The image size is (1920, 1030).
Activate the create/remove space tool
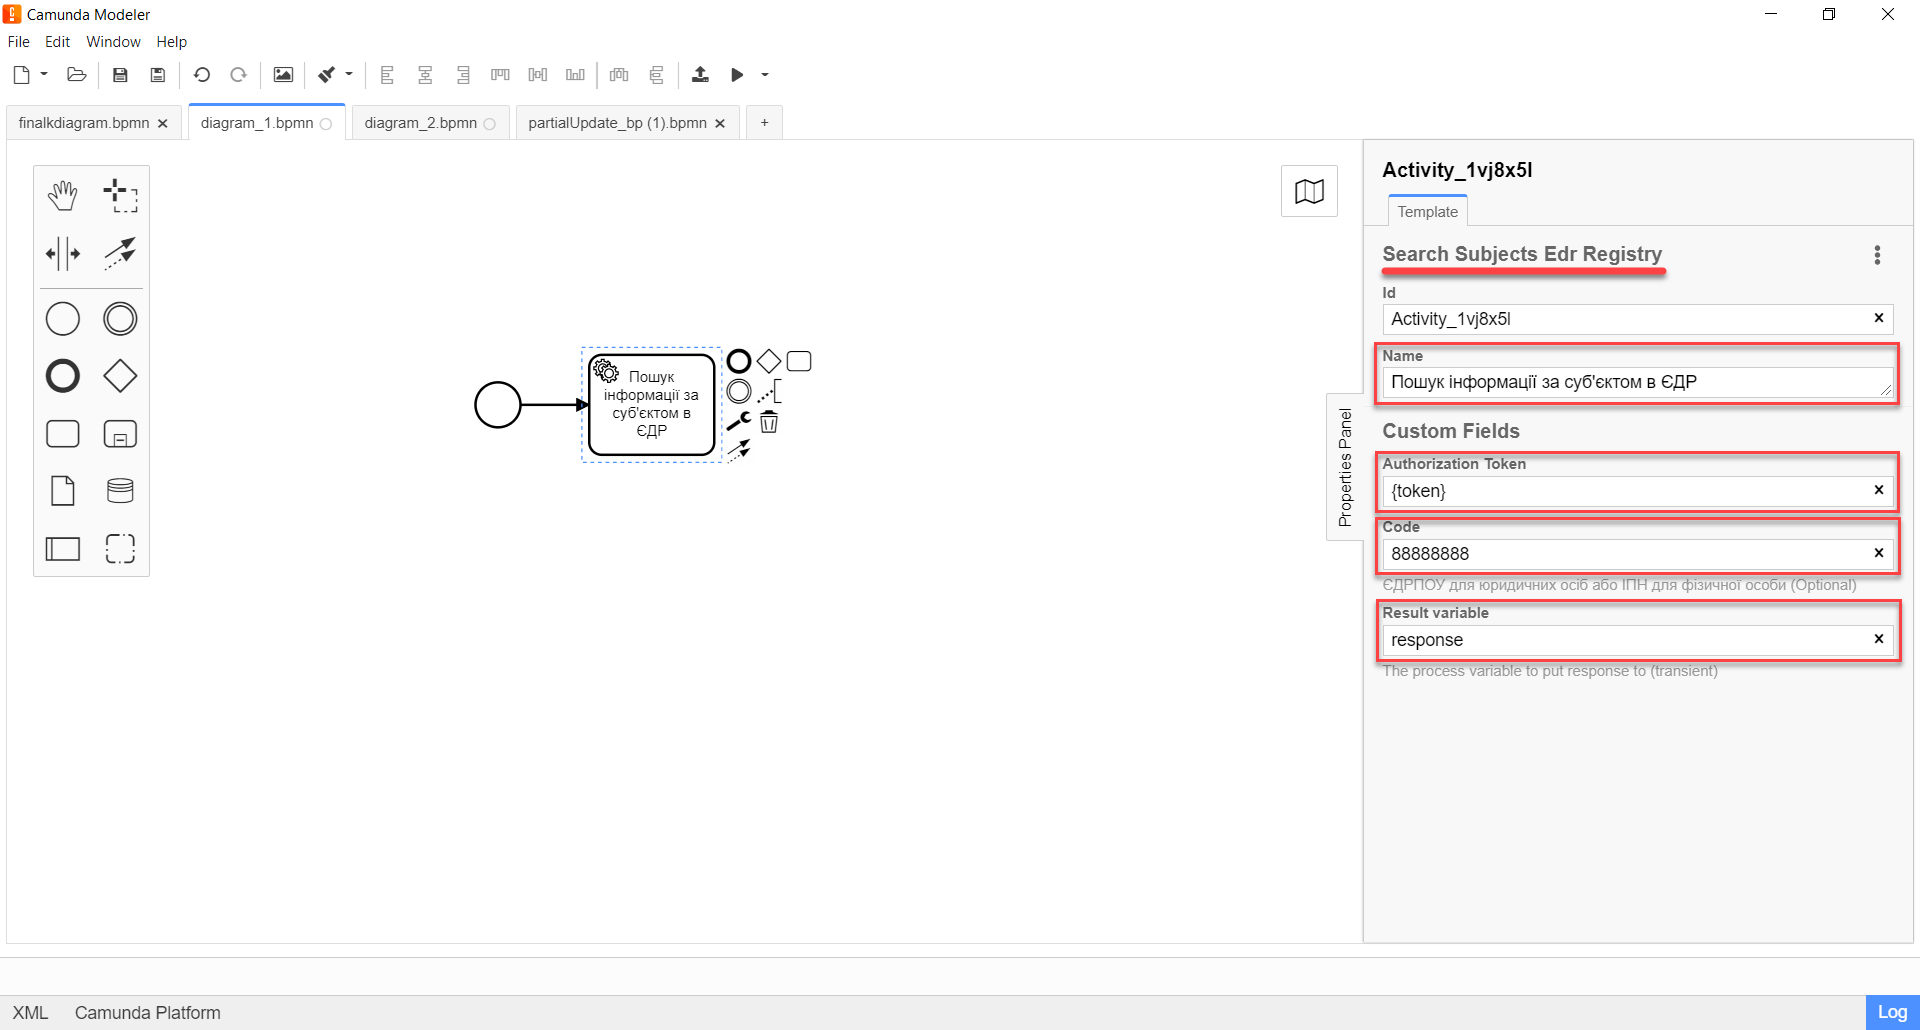63,253
